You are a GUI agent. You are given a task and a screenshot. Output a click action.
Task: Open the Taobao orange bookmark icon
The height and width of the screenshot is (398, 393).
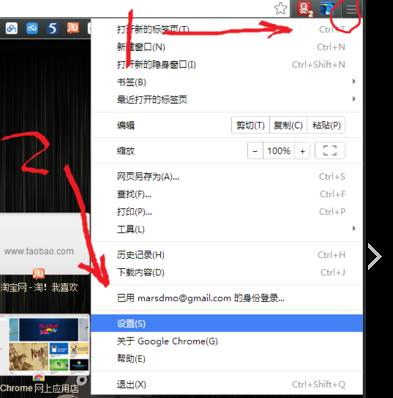[73, 28]
